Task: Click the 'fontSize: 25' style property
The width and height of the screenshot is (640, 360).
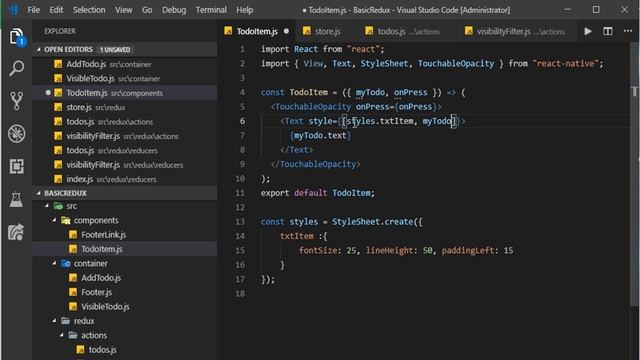Action: point(327,250)
